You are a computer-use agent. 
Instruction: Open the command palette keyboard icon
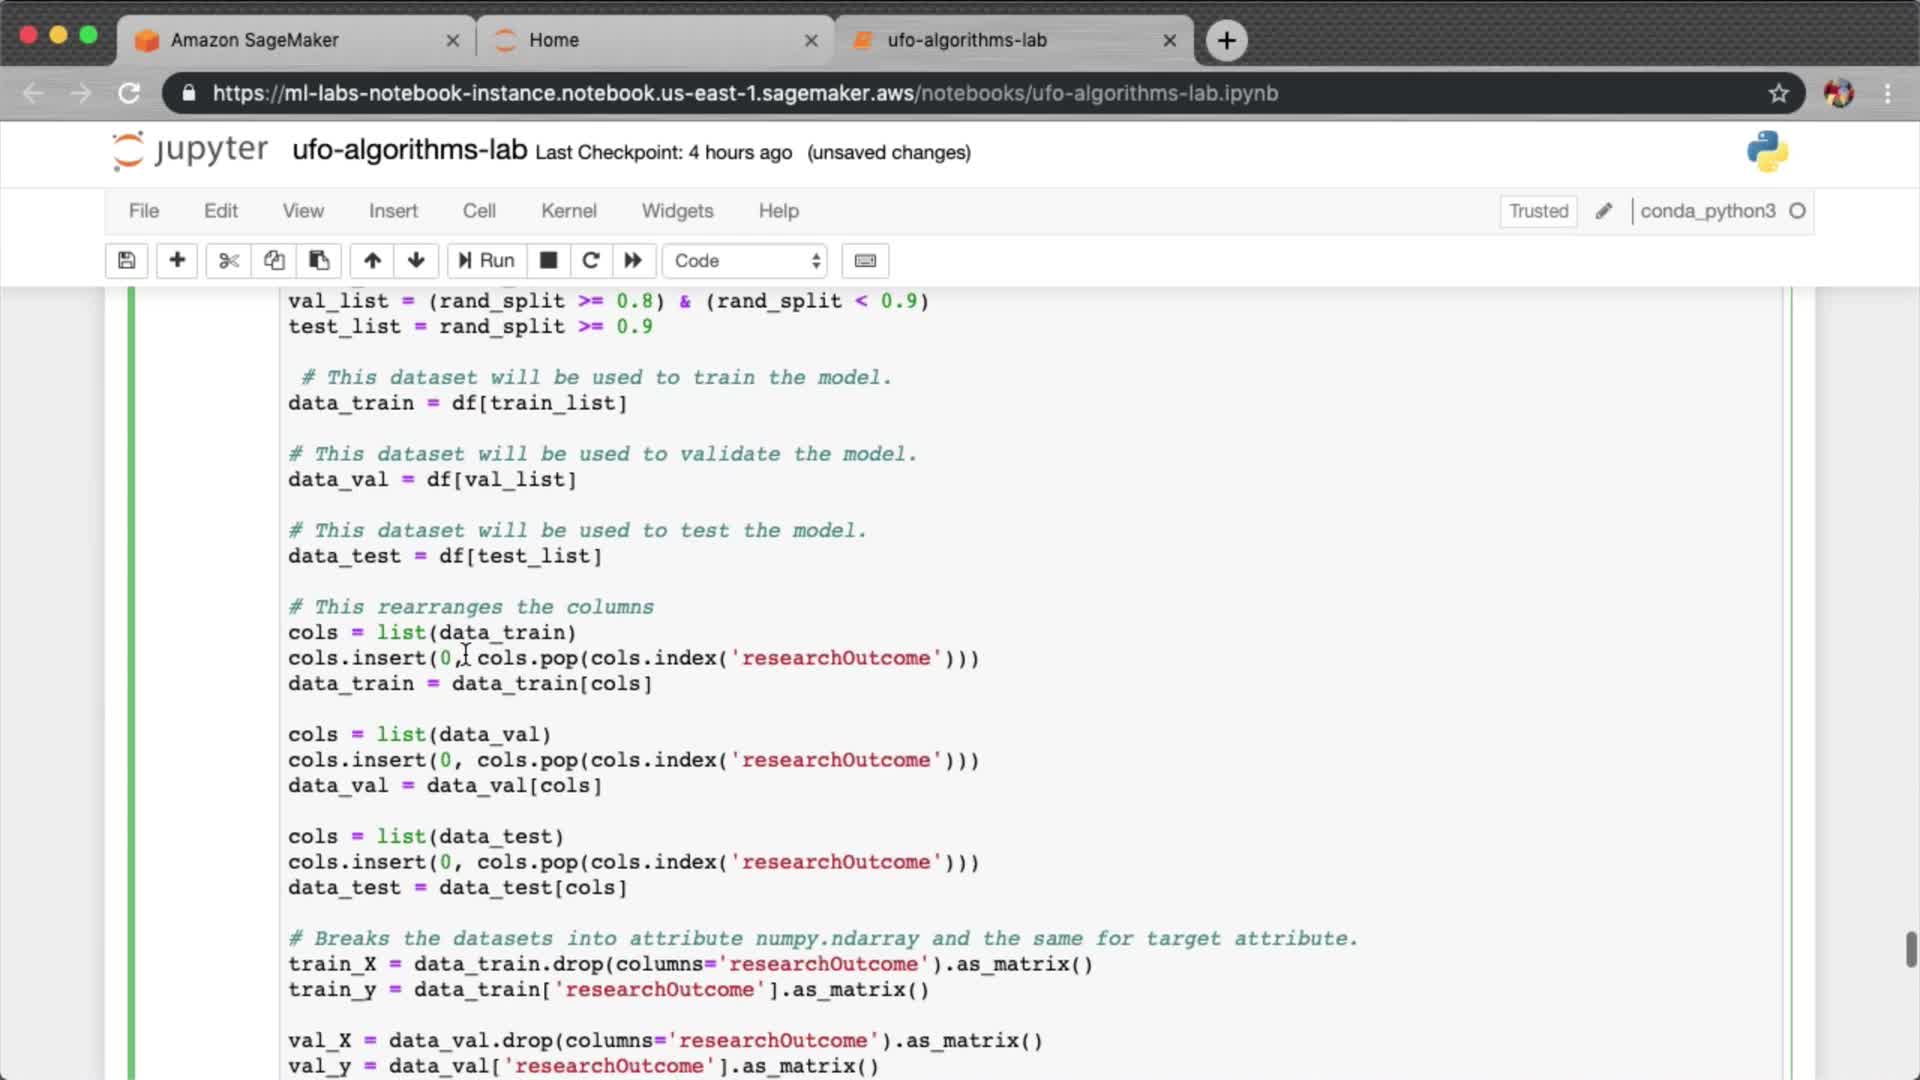pyautogui.click(x=865, y=261)
